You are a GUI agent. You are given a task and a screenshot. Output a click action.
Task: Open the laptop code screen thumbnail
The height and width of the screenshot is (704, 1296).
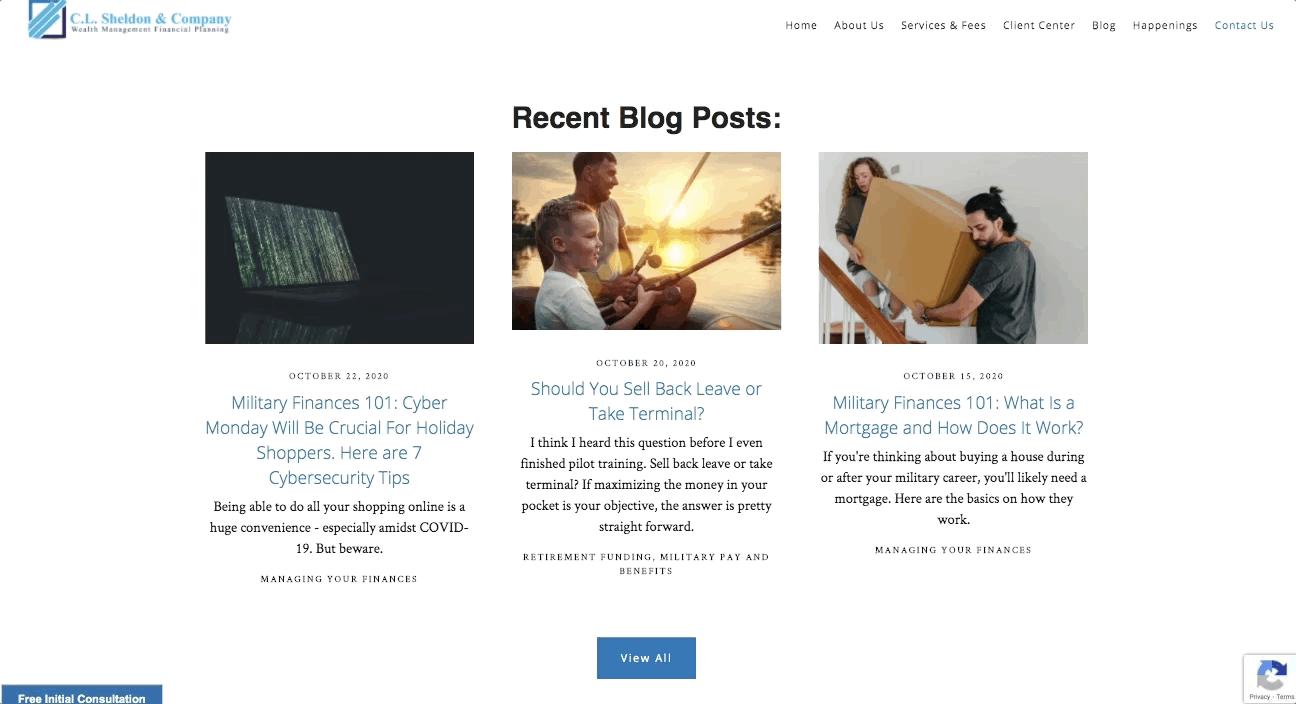(x=339, y=248)
